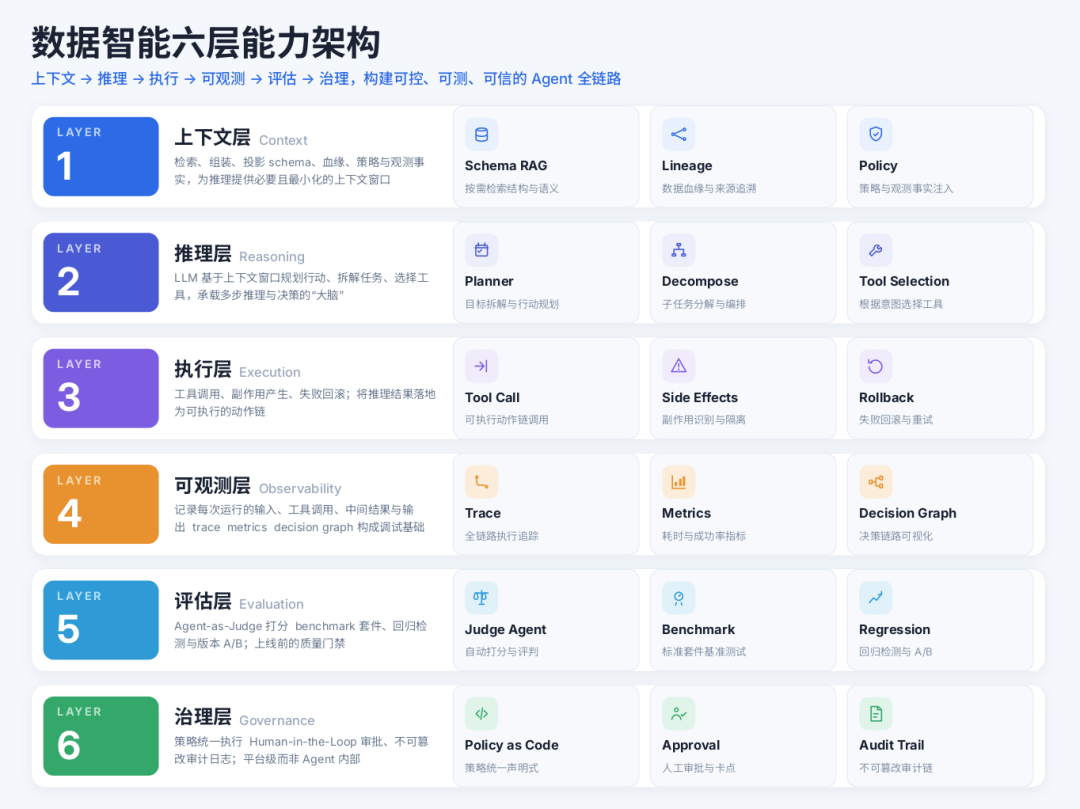
Task: Click the Benchmark badge icon
Action: click(x=678, y=598)
